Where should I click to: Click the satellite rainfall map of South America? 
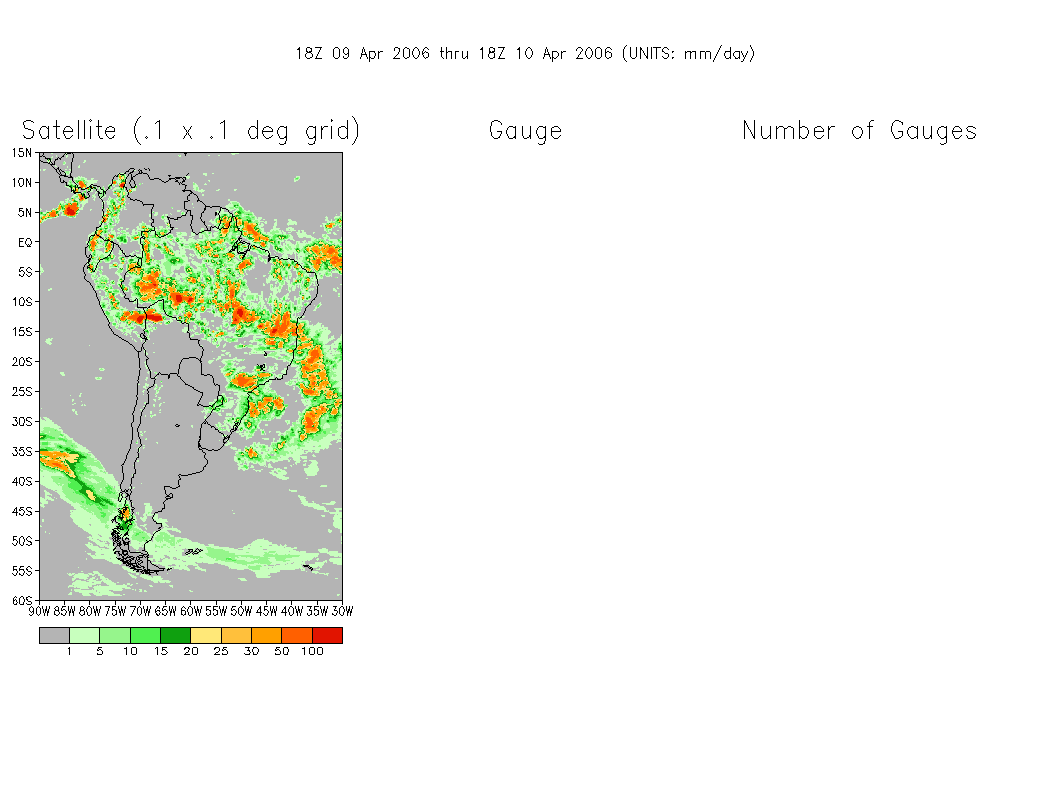(x=191, y=376)
